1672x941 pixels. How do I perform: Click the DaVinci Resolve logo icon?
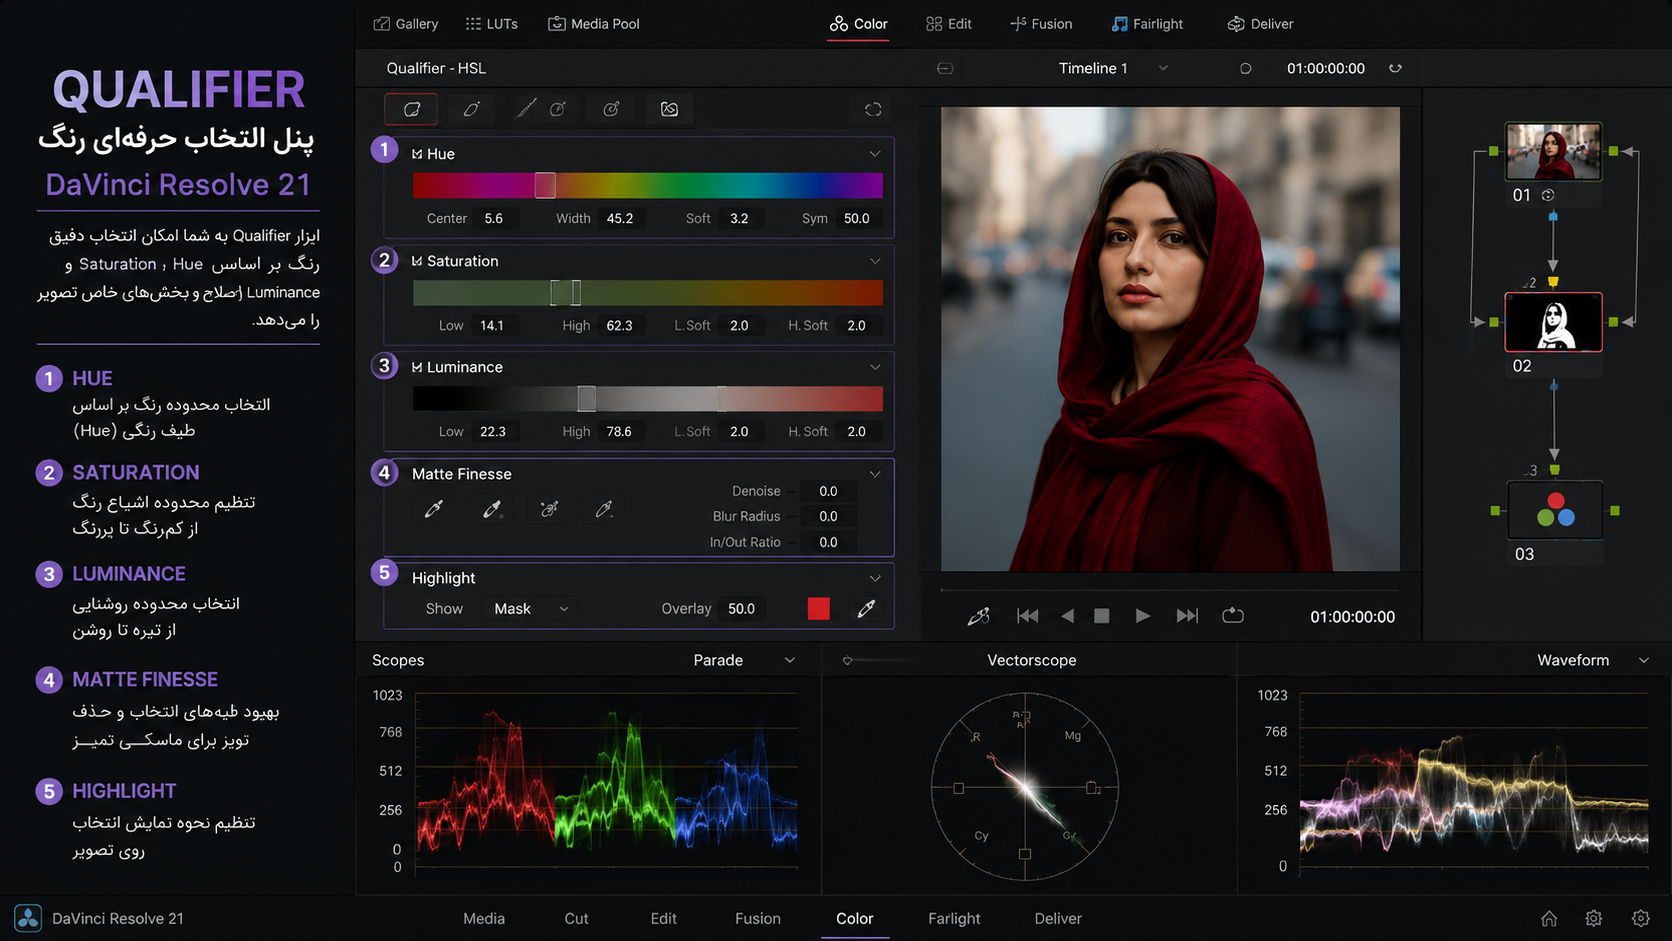pyautogui.click(x=28, y=918)
